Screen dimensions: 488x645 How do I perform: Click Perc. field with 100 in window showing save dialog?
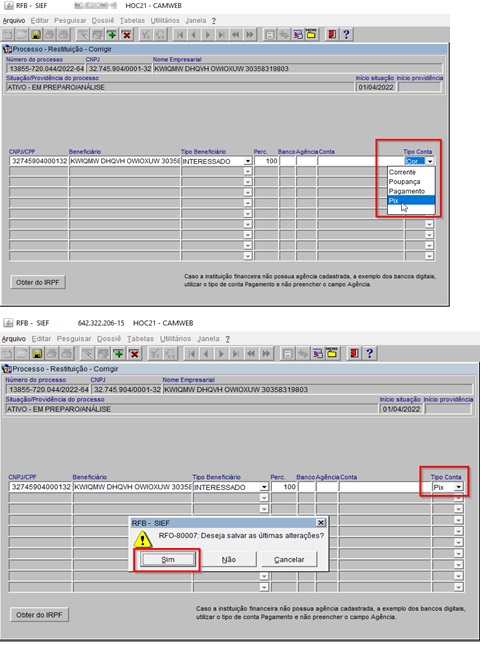tap(284, 487)
